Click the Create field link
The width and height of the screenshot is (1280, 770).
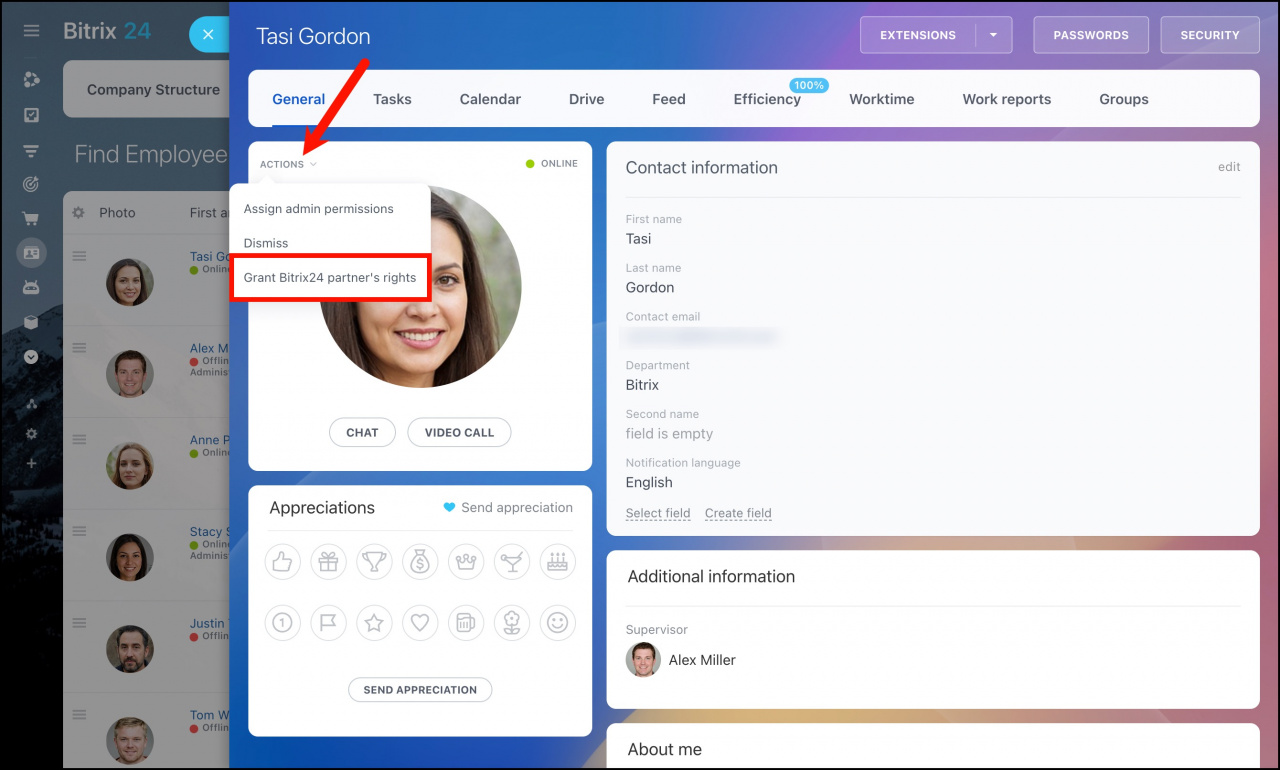click(x=738, y=513)
